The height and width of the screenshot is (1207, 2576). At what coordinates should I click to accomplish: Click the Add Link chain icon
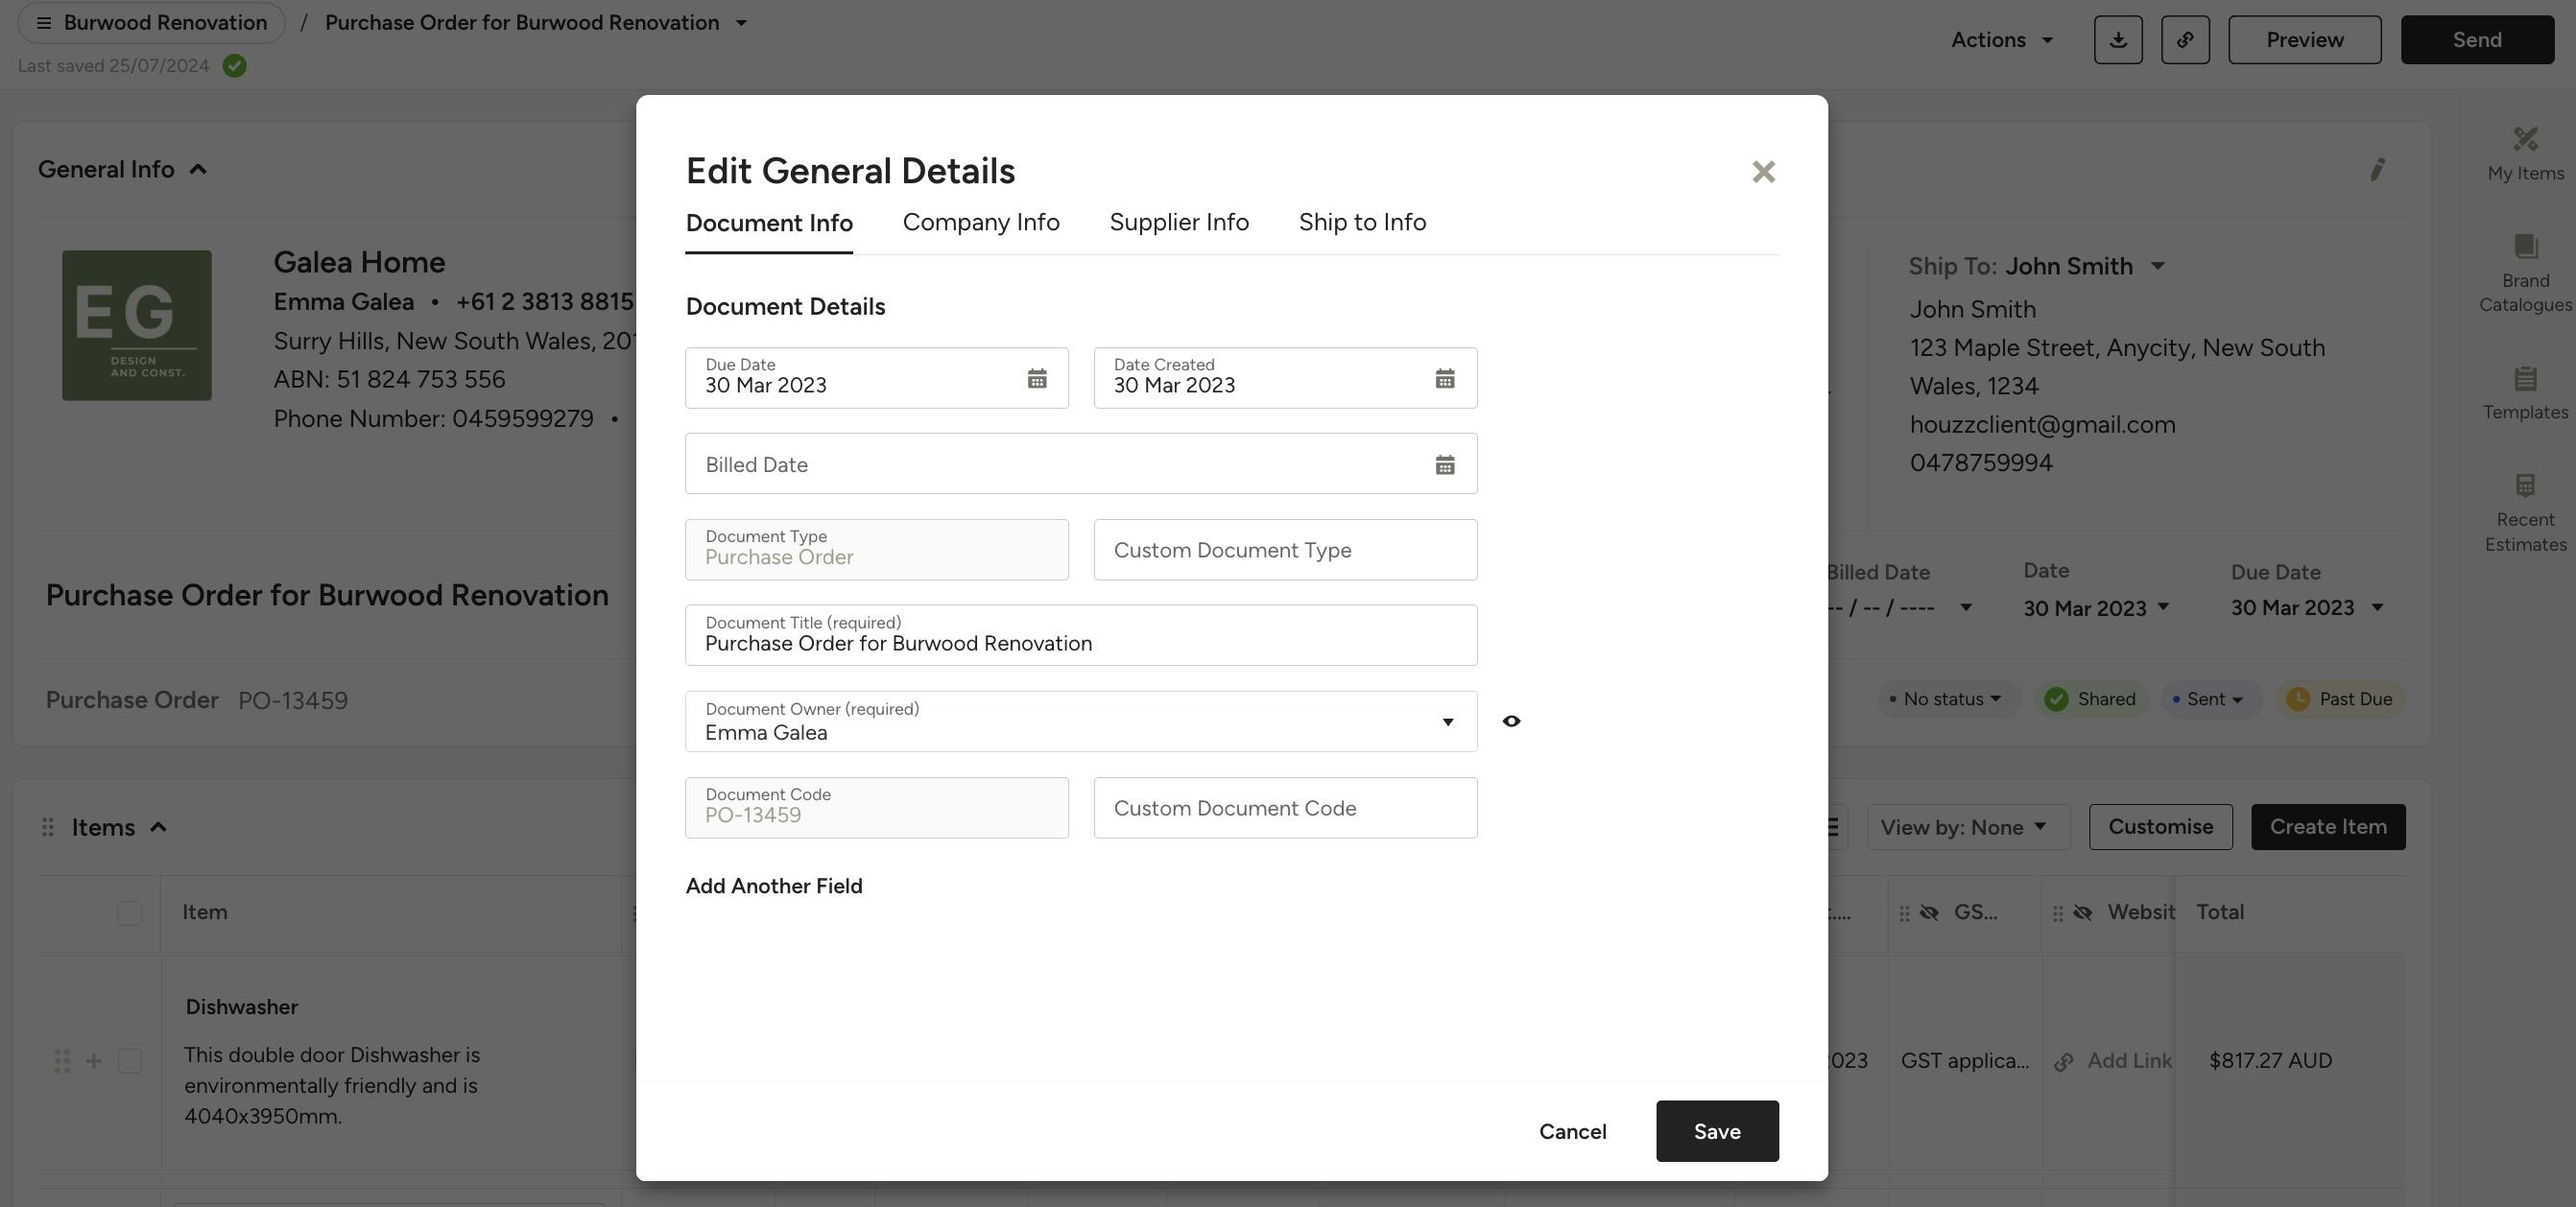click(x=2063, y=1062)
